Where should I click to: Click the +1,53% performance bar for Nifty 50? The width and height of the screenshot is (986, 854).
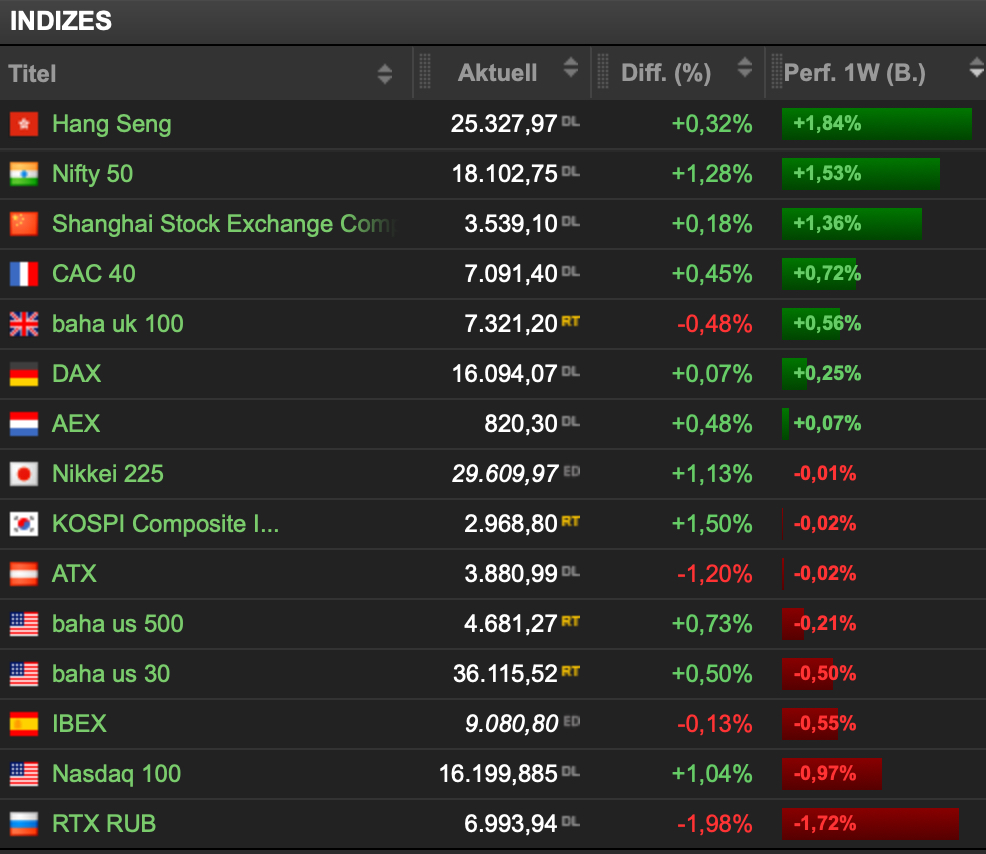pos(861,174)
